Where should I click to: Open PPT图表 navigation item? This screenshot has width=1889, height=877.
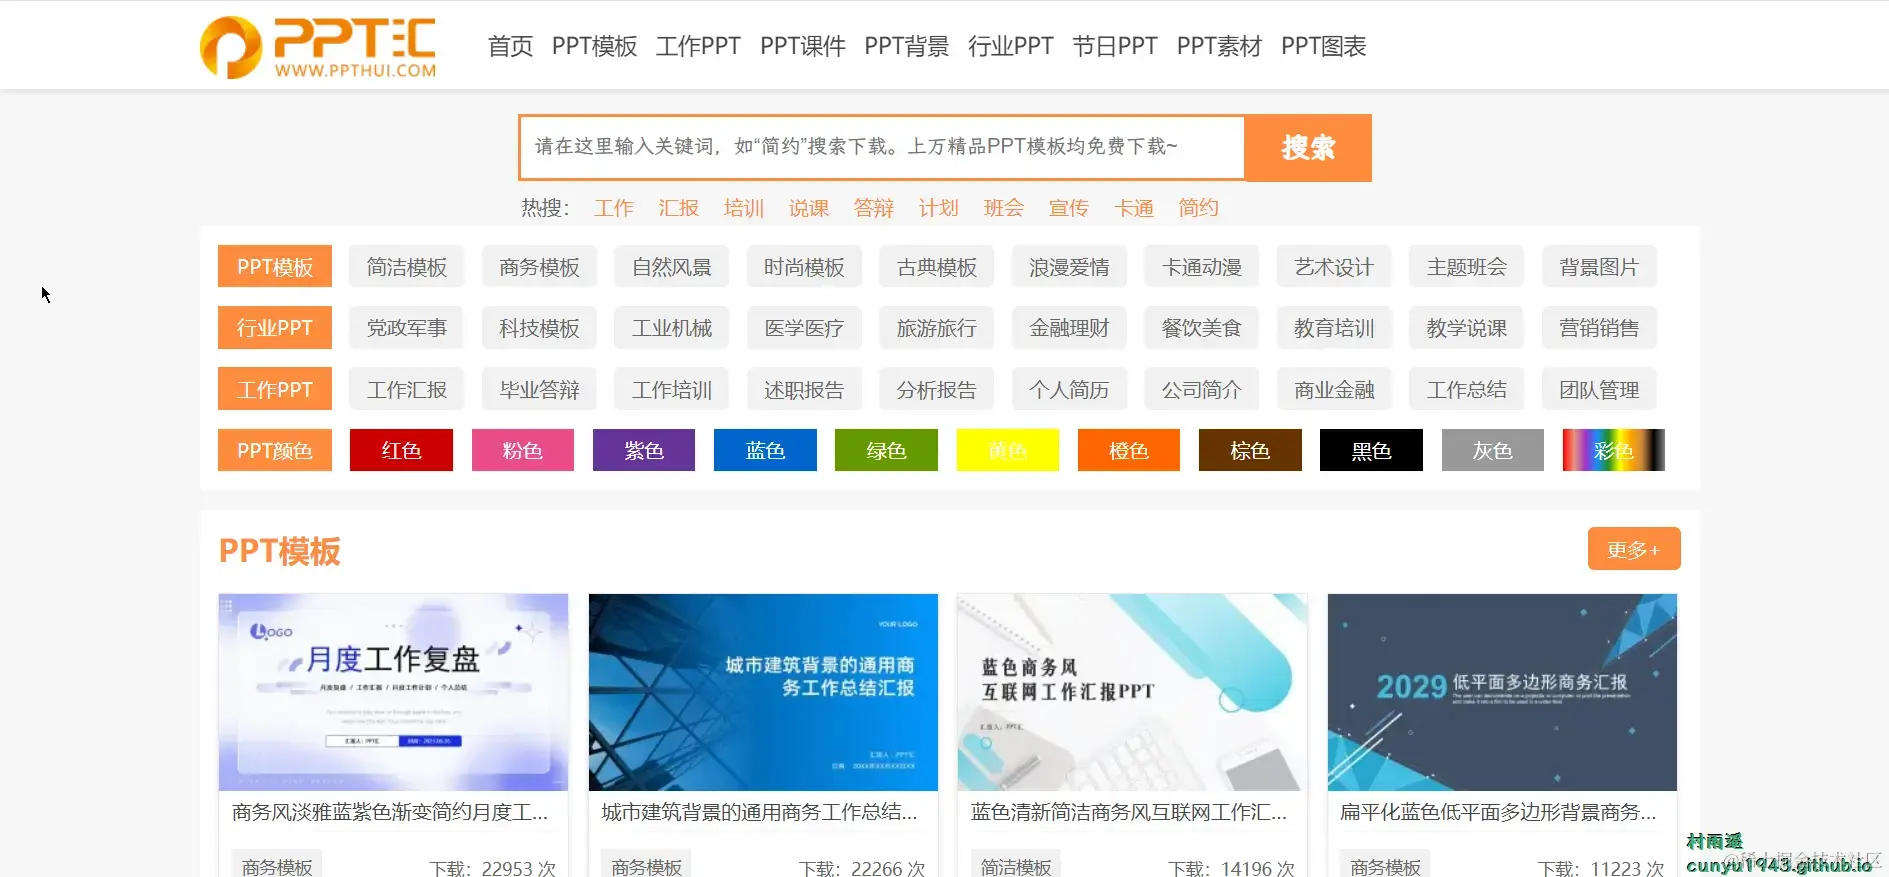[x=1323, y=46]
